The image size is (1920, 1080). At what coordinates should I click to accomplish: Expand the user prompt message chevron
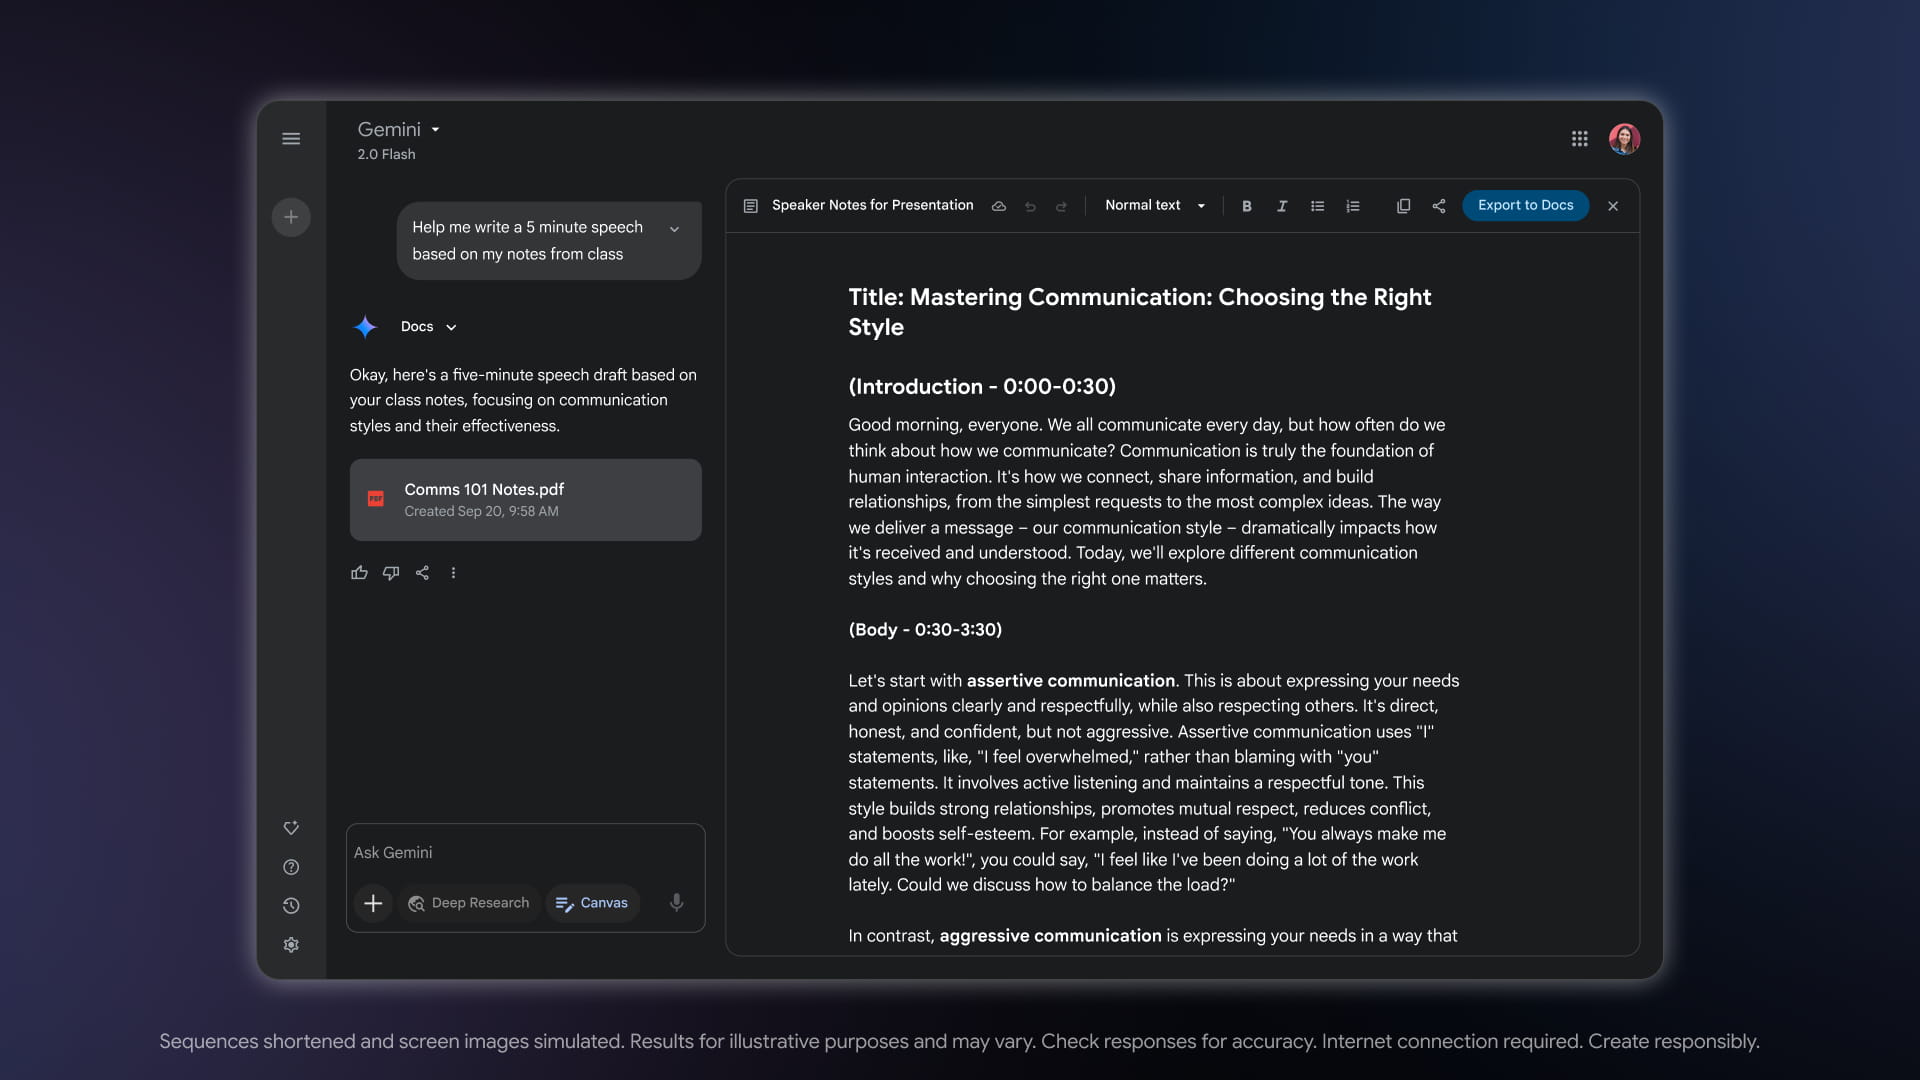[675, 229]
